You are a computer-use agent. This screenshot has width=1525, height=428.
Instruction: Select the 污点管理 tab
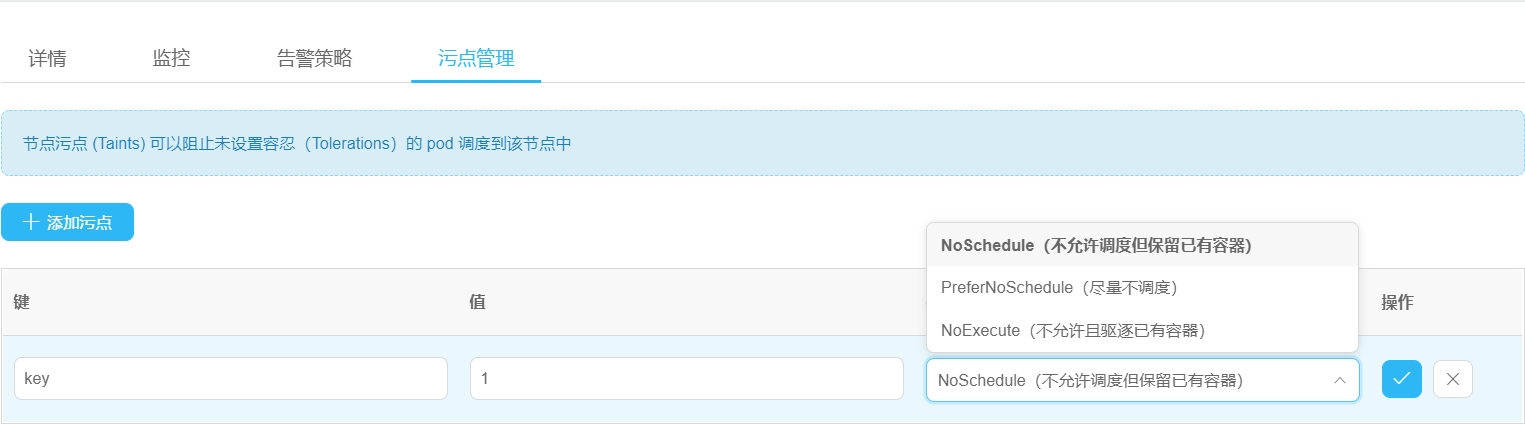coord(476,58)
